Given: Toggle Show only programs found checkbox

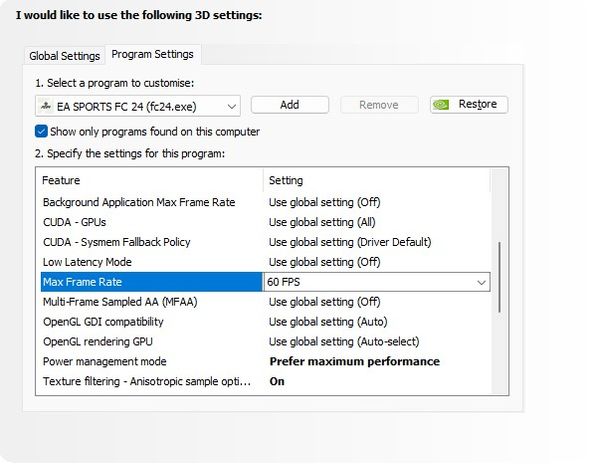Looking at the screenshot, I should coord(41,131).
